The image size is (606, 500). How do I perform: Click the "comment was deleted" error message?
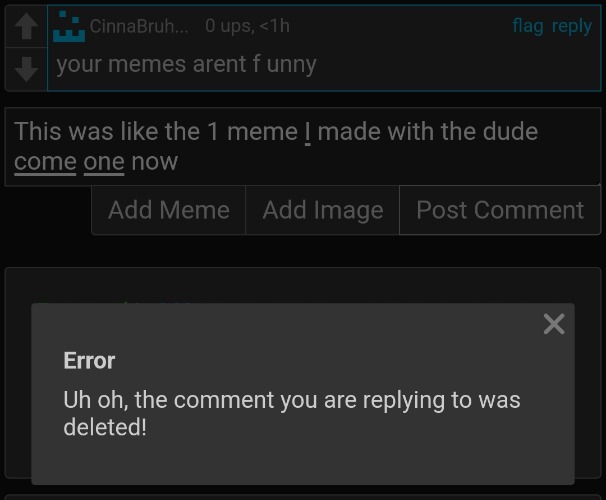[x=291, y=413]
